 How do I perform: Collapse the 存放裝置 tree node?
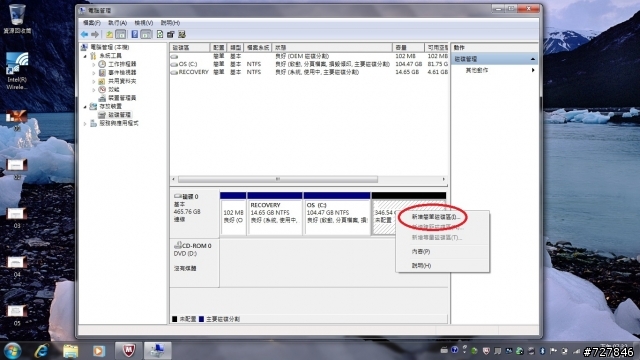pos(85,107)
